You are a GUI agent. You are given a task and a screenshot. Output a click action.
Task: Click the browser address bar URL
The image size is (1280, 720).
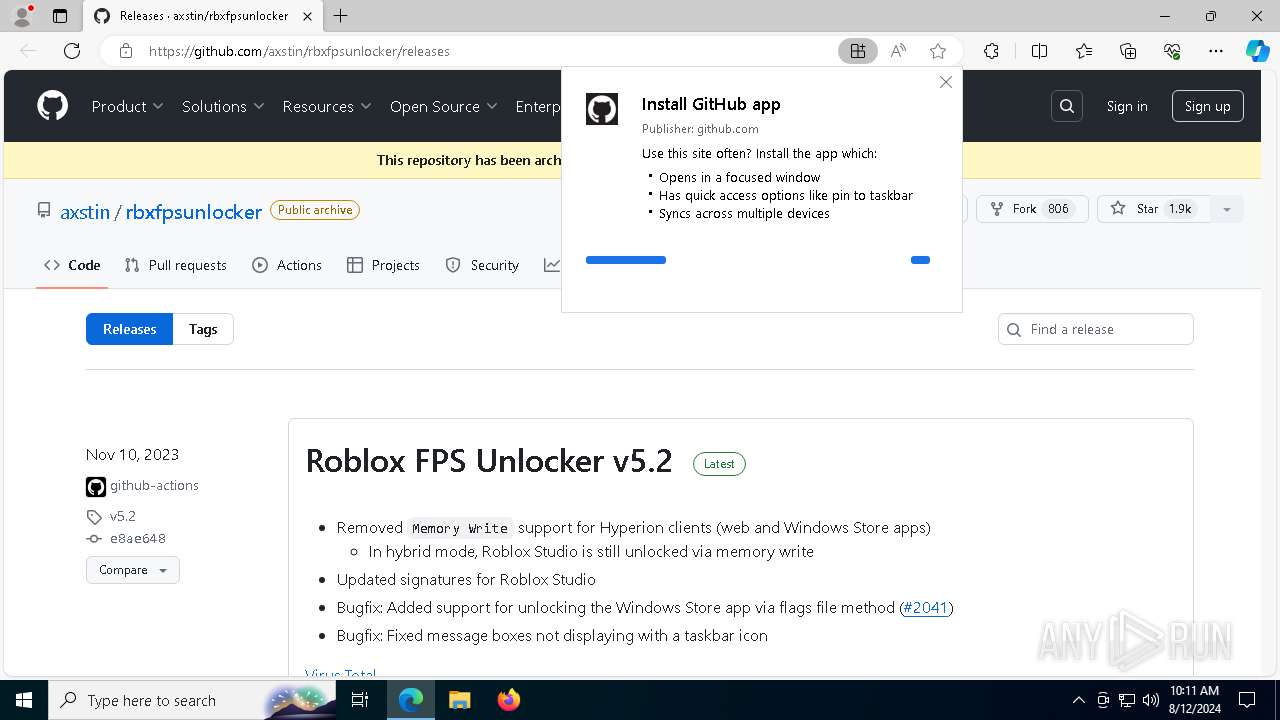[299, 51]
